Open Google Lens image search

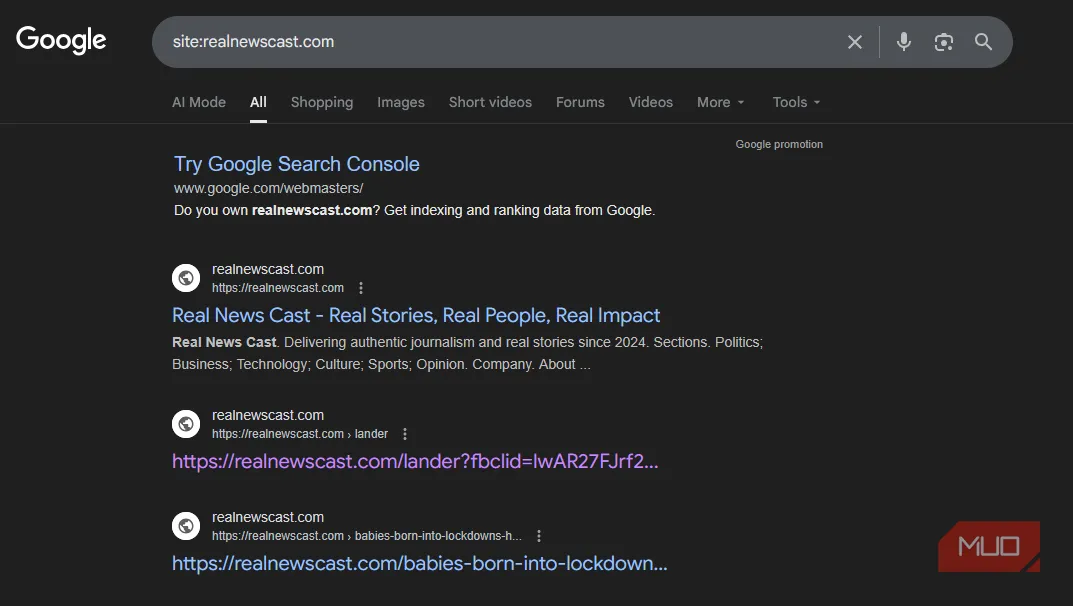tap(943, 42)
